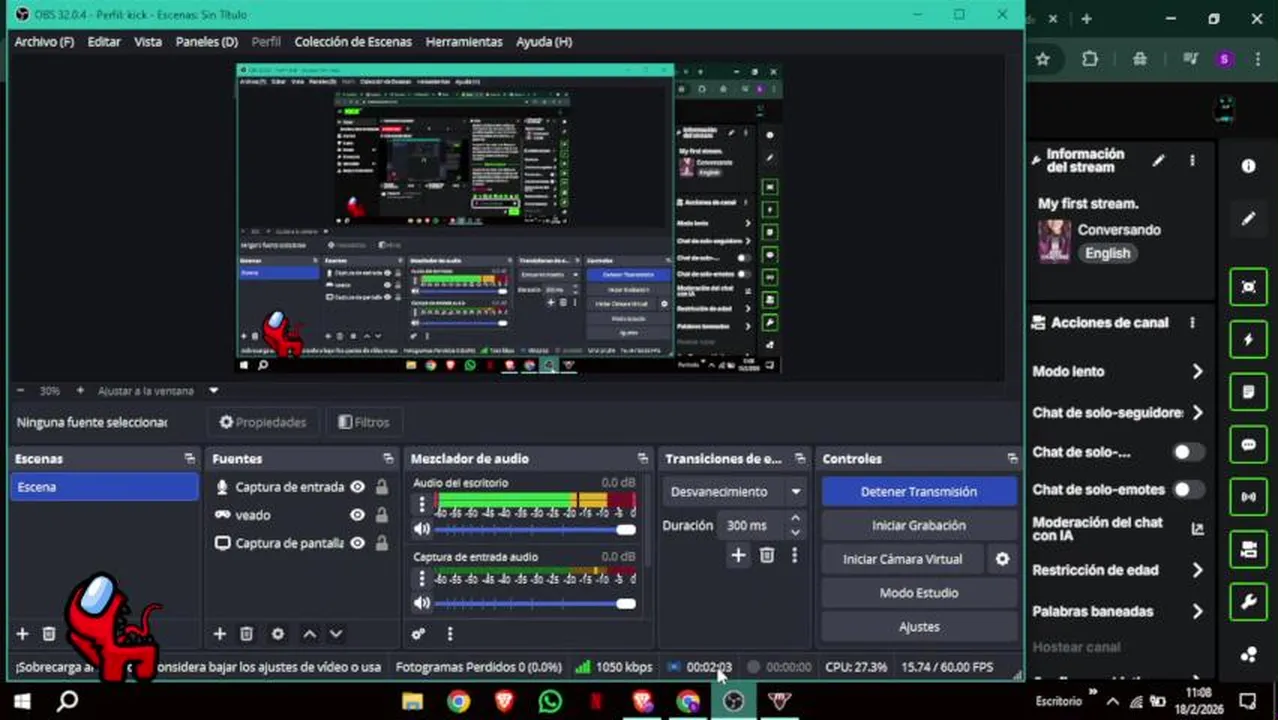Viewport: 1278px width, 720px height.
Task: Increase Duración with the up stepper arrow
Action: 795,519
